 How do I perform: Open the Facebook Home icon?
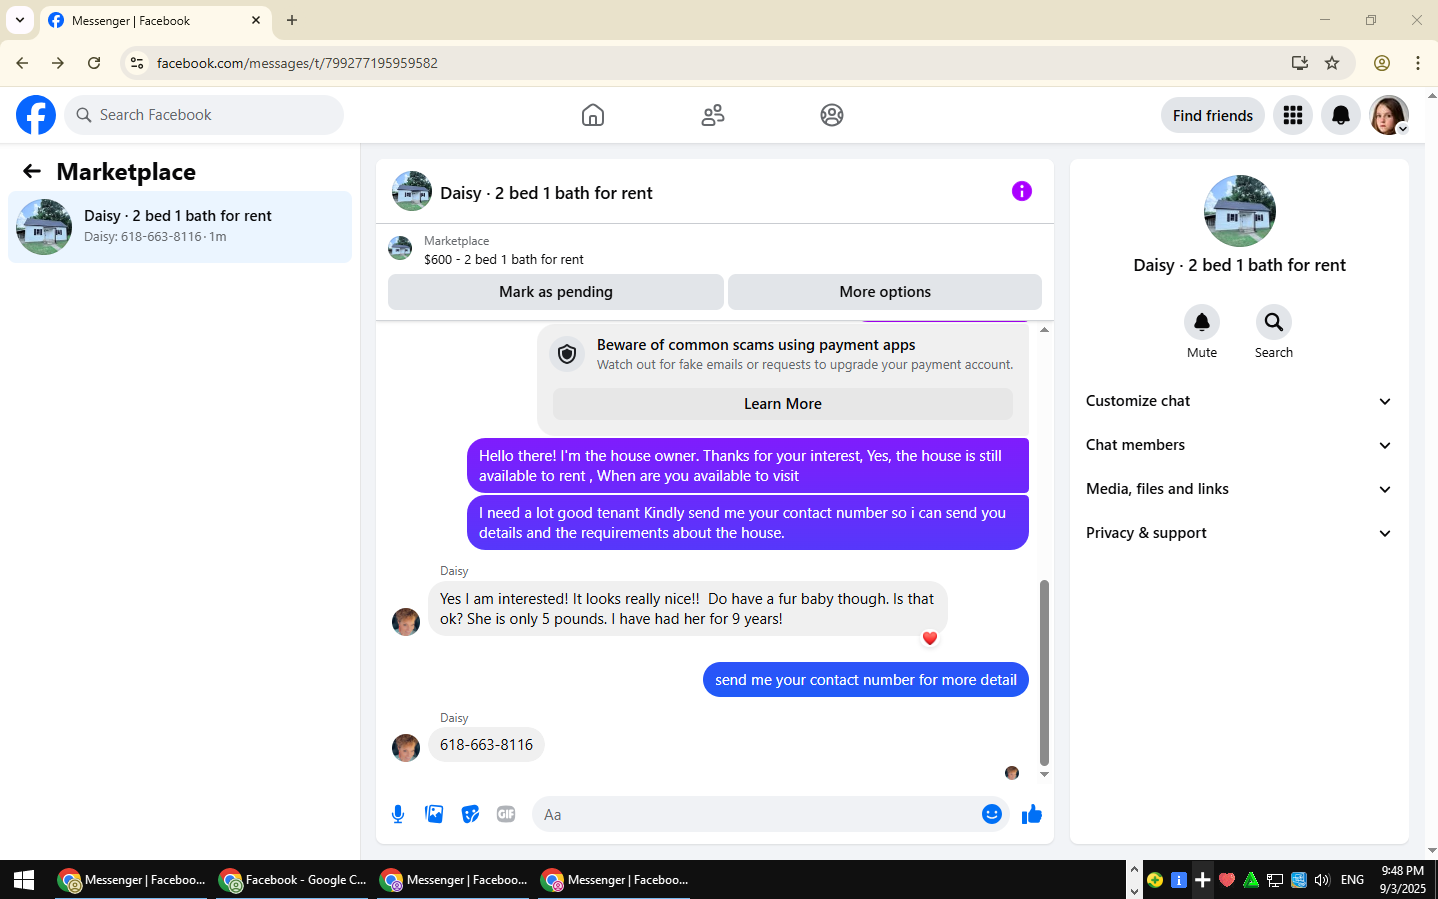point(593,115)
